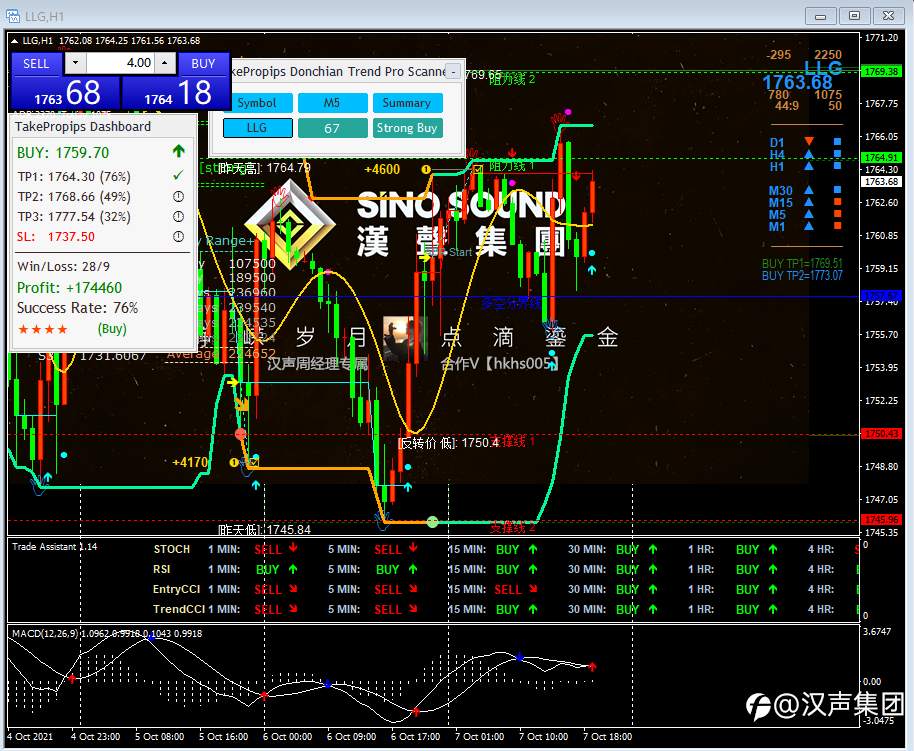Click the EntryCCI 15 MIN SELL arrow
Viewport: 914px width, 751px height.
pyautogui.click(x=533, y=589)
